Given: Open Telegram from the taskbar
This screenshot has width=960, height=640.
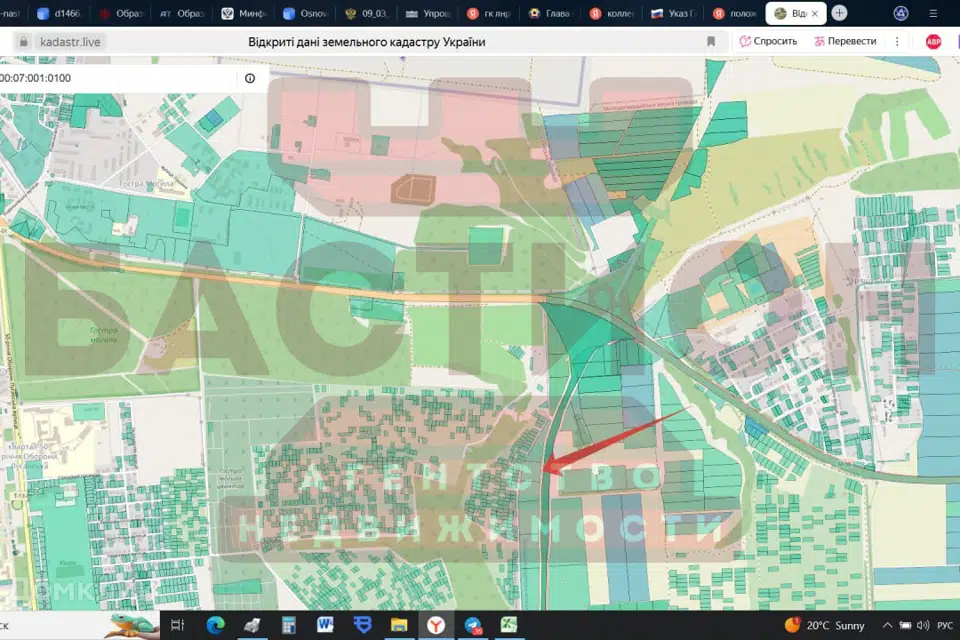Looking at the screenshot, I should 472,625.
